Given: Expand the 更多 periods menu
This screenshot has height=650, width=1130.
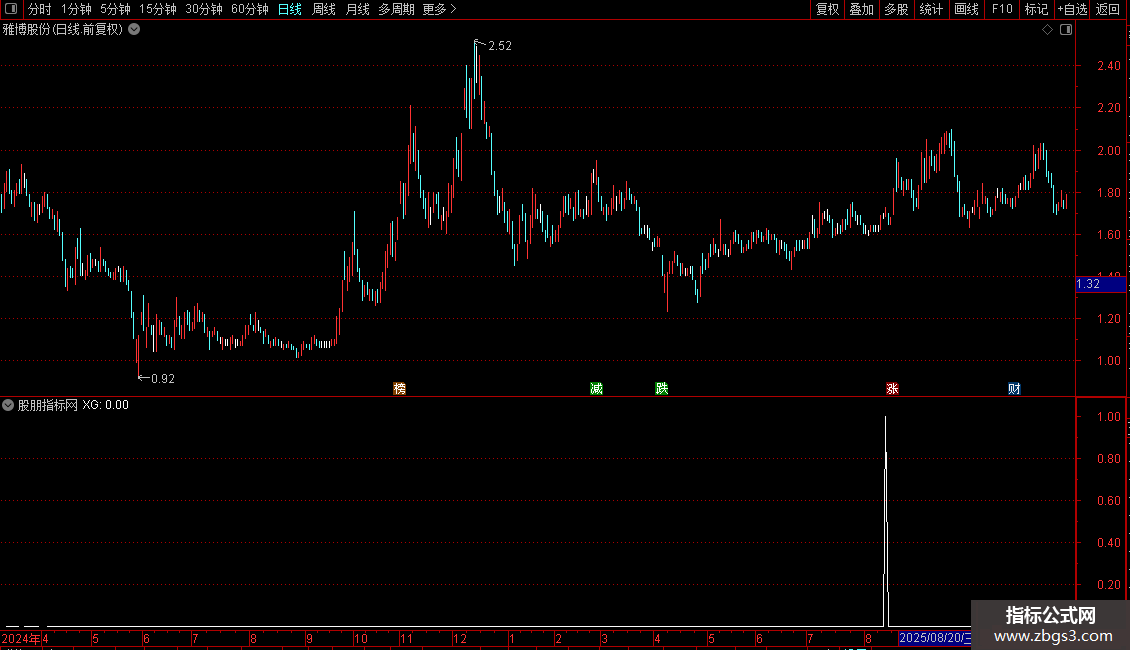Looking at the screenshot, I should tap(440, 9).
